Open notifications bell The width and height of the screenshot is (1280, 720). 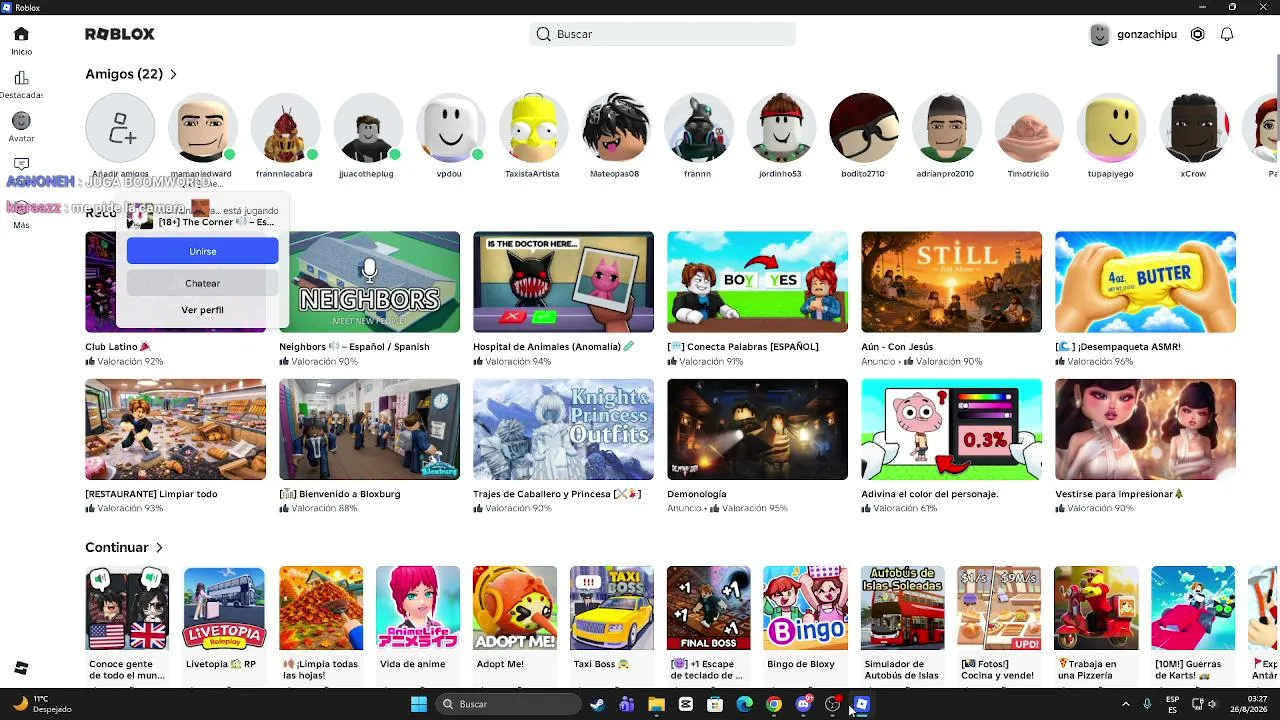point(1227,34)
